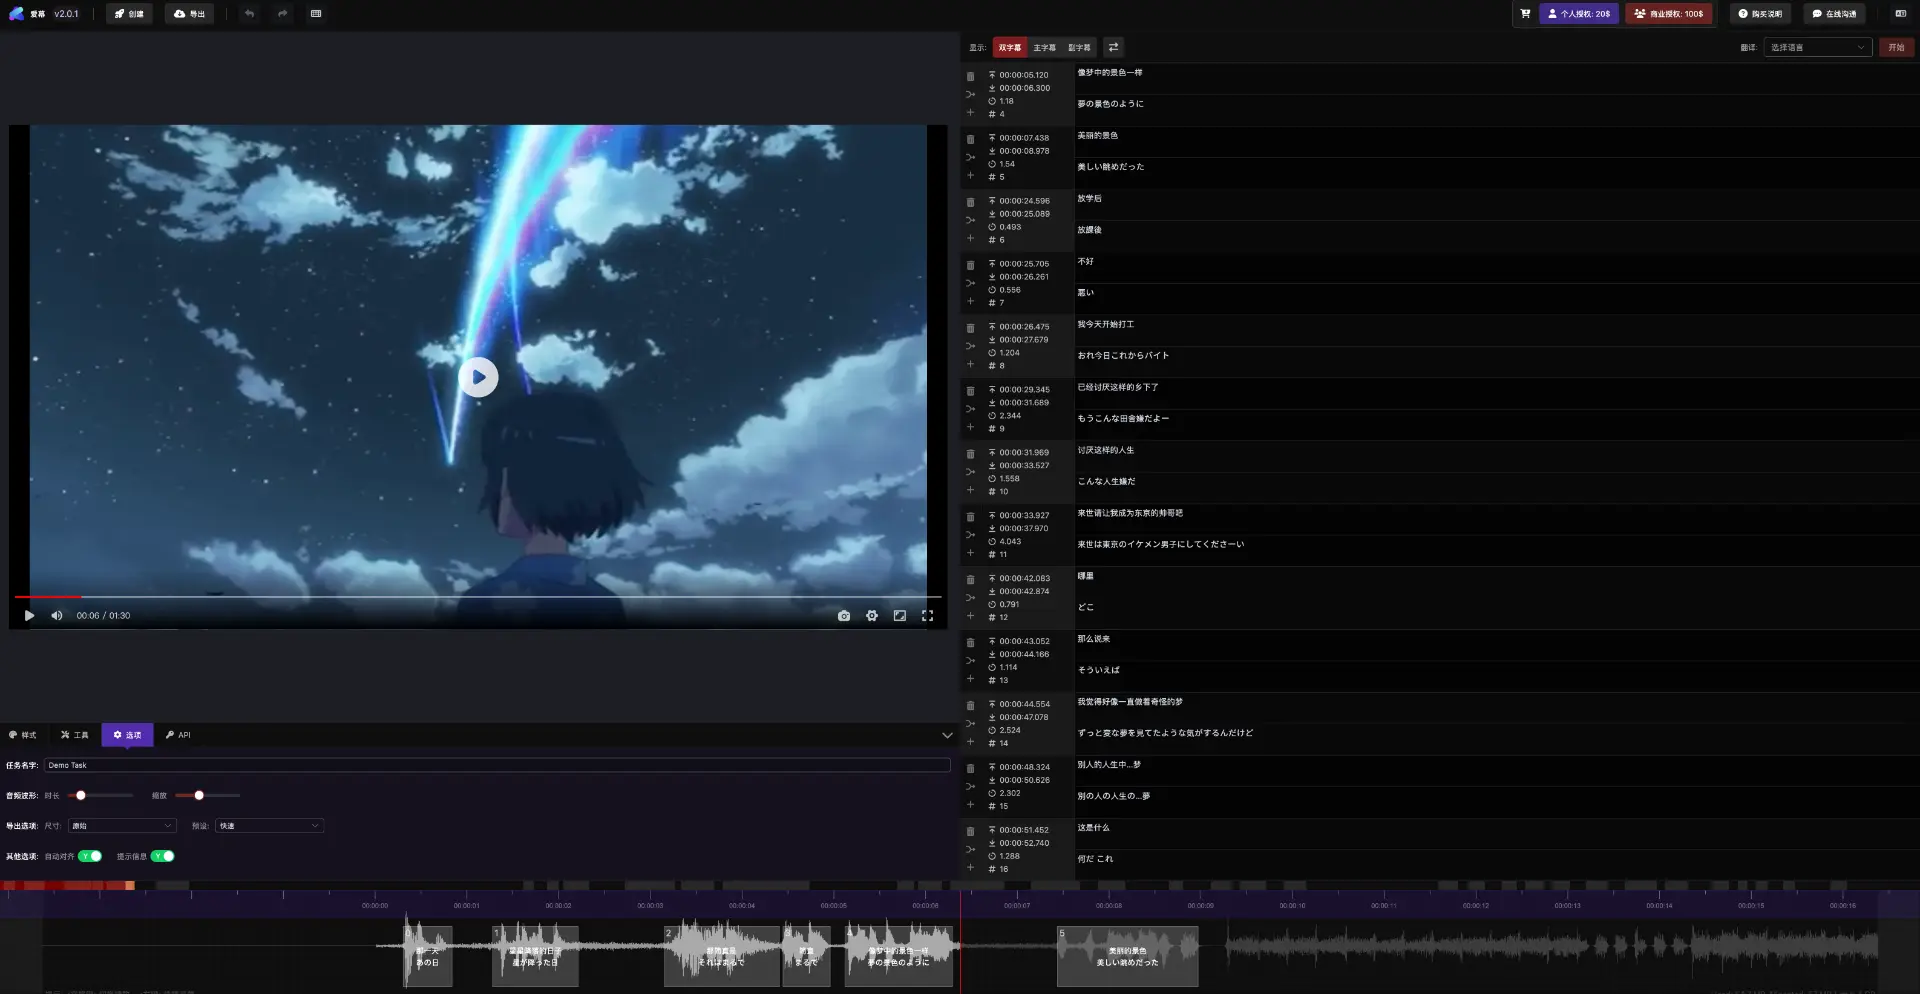Toggle the 自动对齐 switch
1920x994 pixels.
pos(90,856)
